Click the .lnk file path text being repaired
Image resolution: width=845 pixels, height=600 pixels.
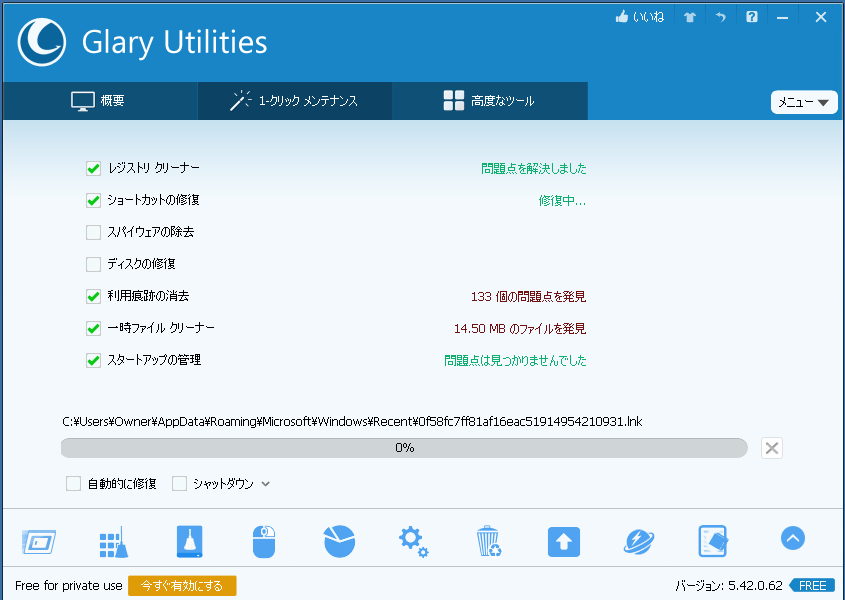pyautogui.click(x=352, y=422)
